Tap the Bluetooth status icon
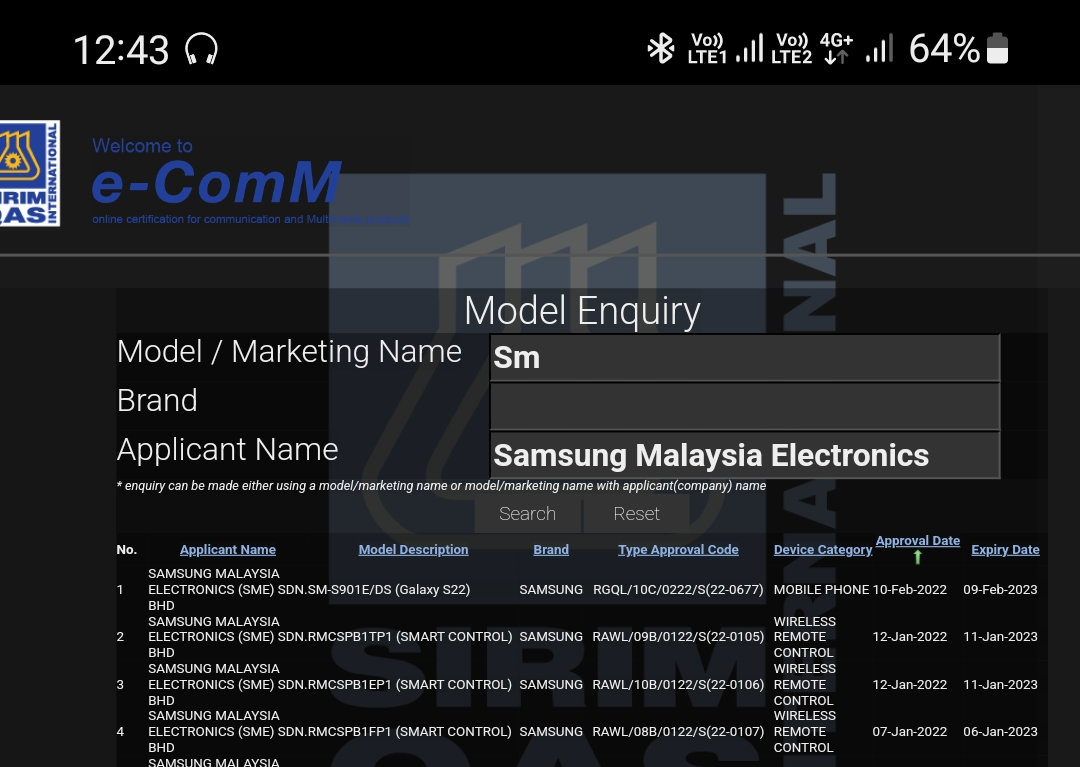The image size is (1080, 767). point(661,50)
